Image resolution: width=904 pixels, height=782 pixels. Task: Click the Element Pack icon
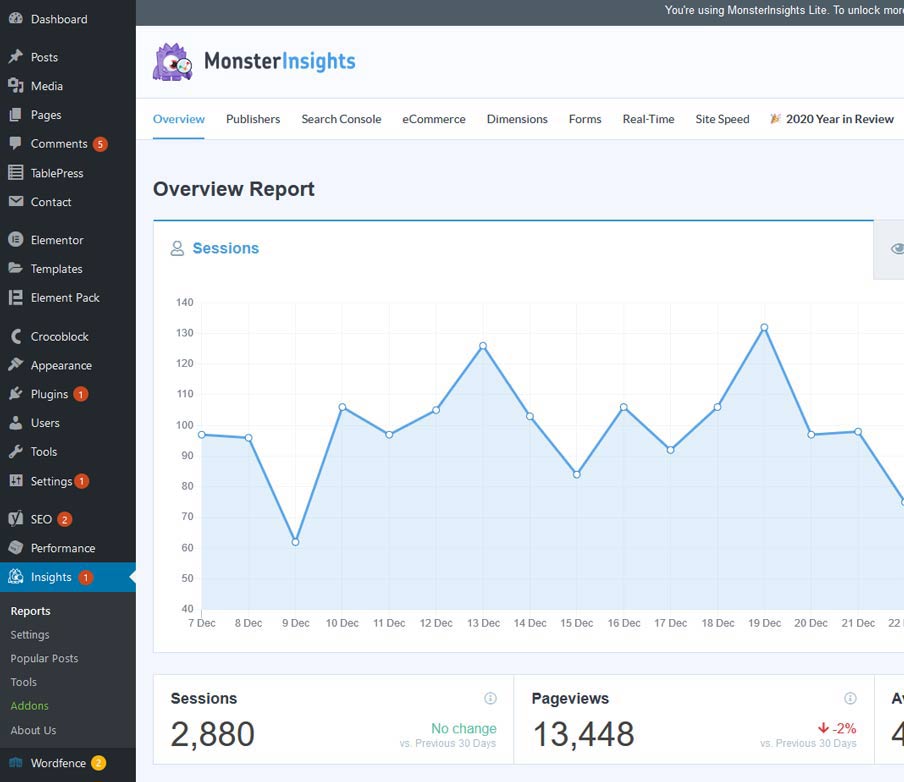click(x=16, y=298)
